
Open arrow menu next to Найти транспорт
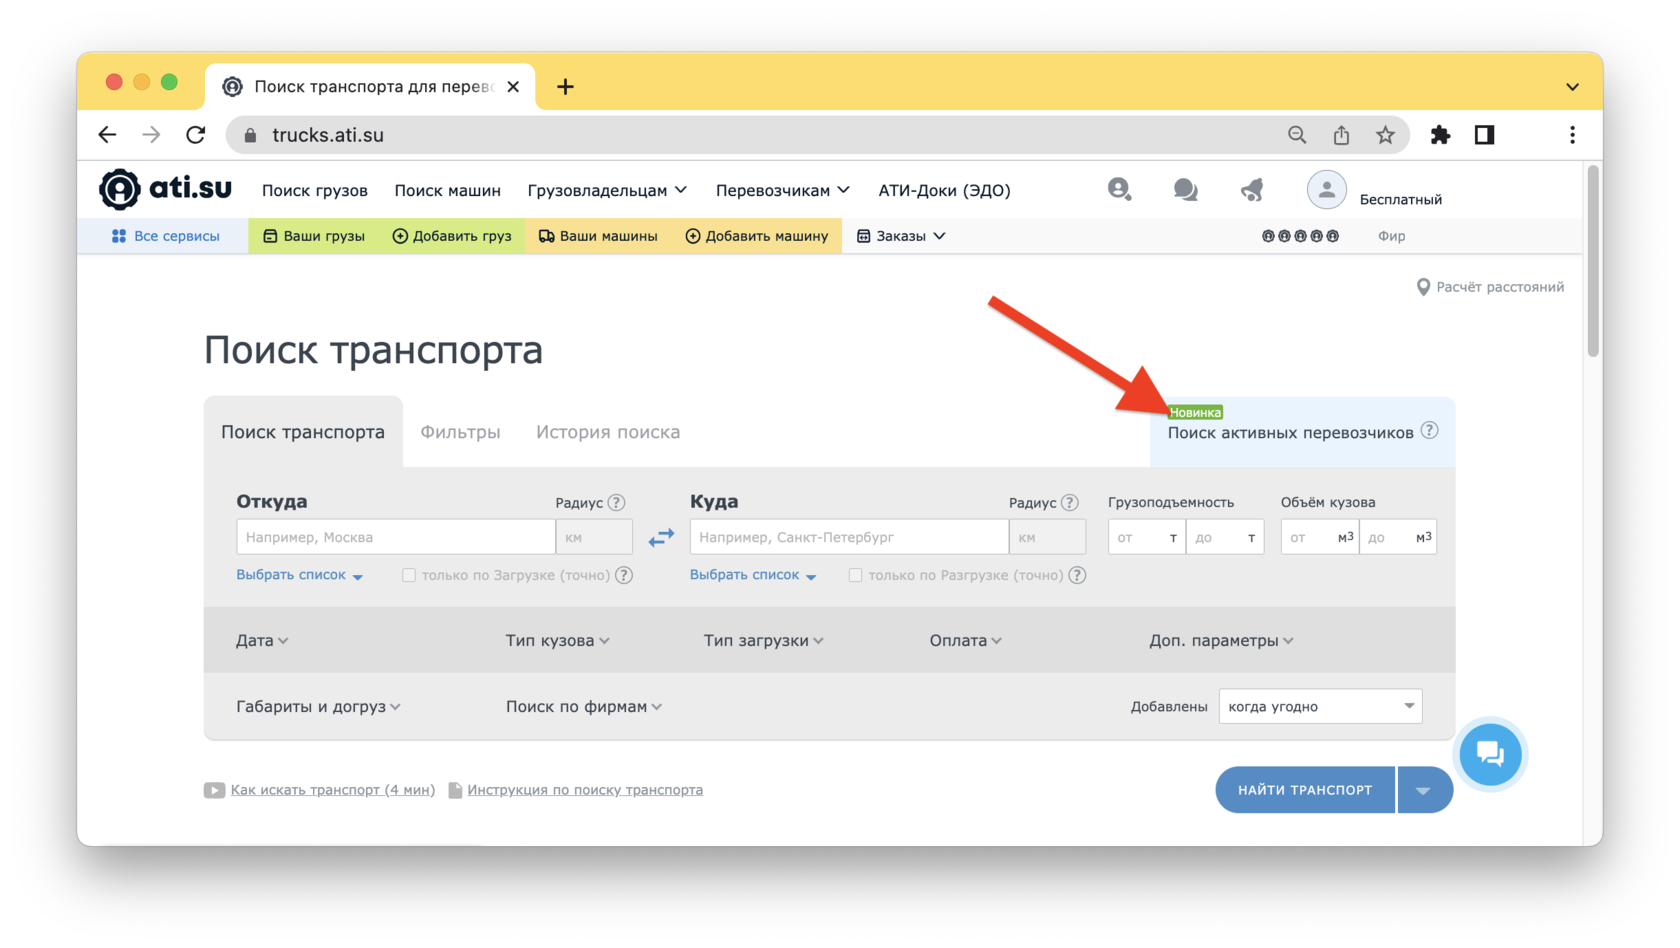click(x=1424, y=790)
